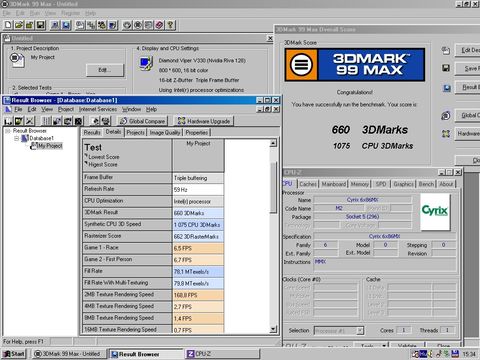
Task: Open the Mainboard tab in CPU-Z
Action: (334, 184)
